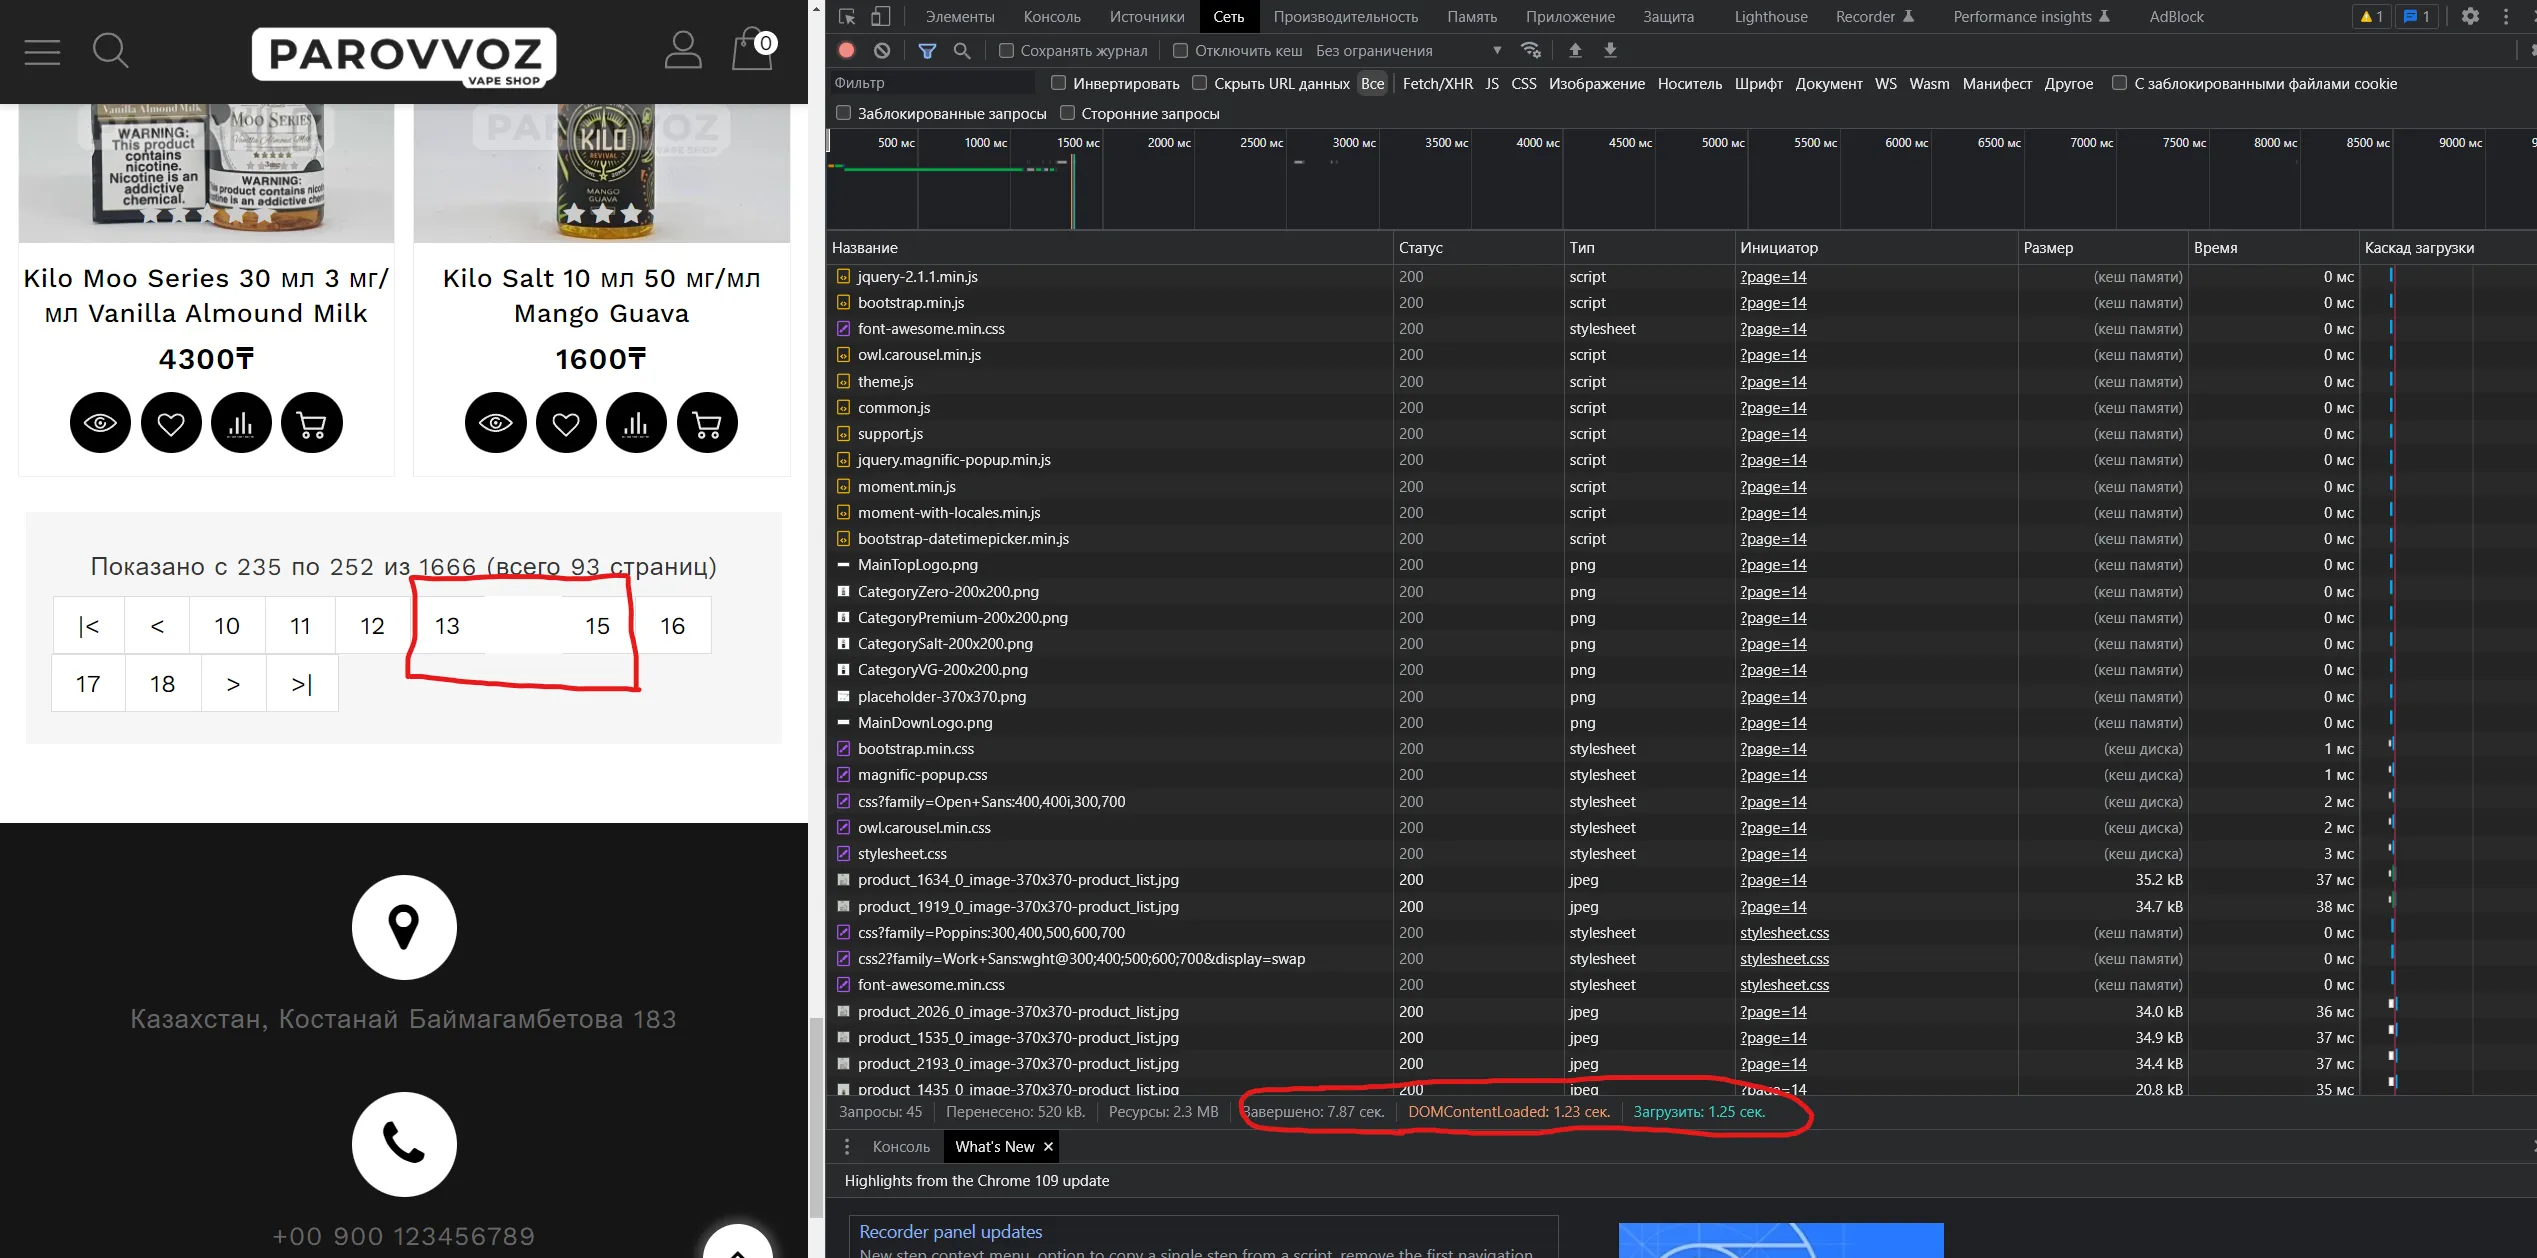Check the Инвертировать checkbox
2537x1258 pixels.
point(1058,83)
